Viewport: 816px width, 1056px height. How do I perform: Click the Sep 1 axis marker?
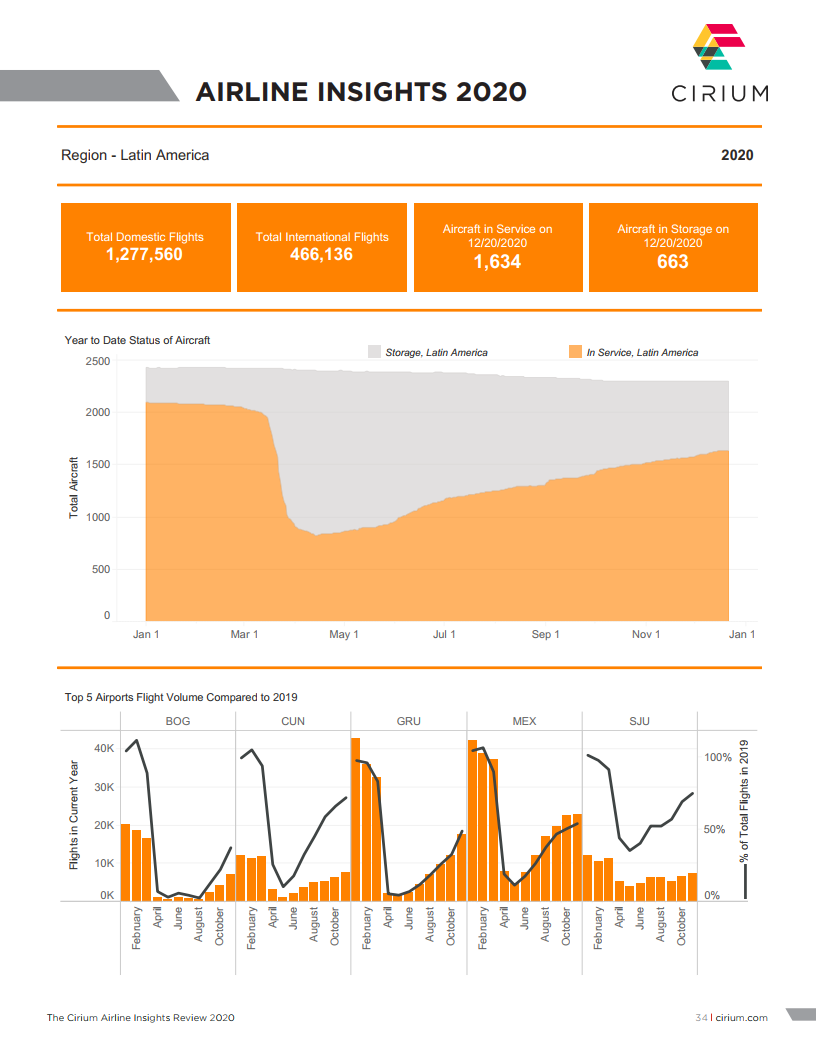[x=545, y=634]
